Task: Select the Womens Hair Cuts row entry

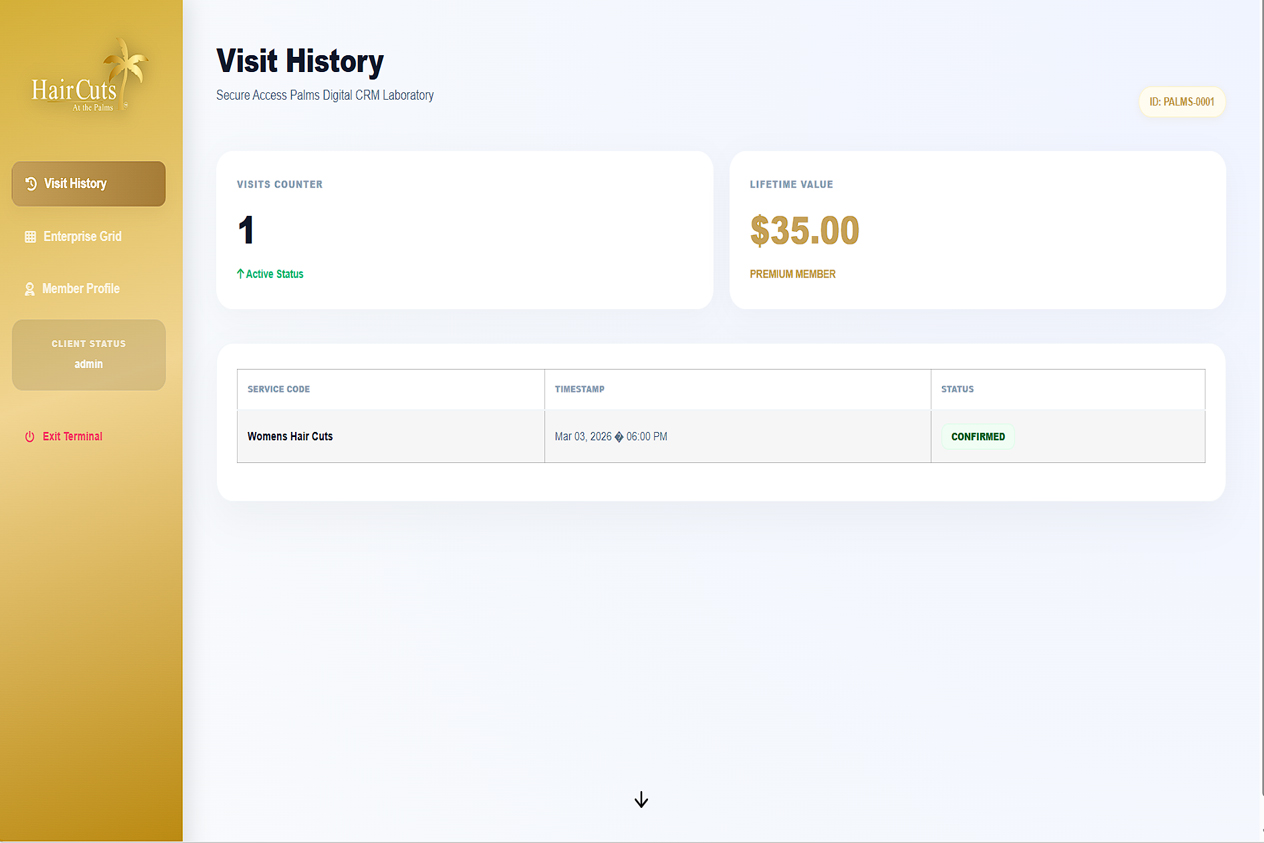Action: (x=290, y=437)
